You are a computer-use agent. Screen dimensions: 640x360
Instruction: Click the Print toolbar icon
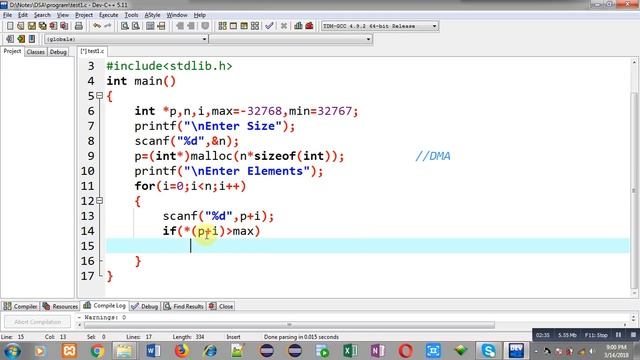[x=79, y=26]
